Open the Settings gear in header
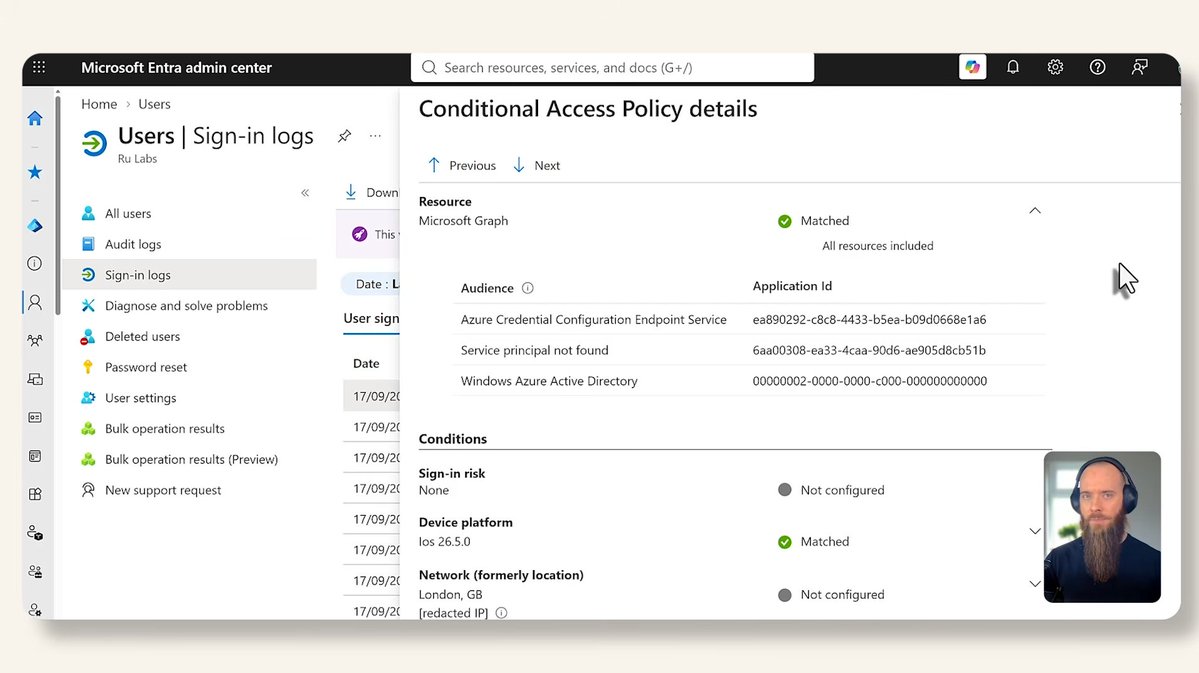This screenshot has width=1199, height=673. click(1055, 67)
